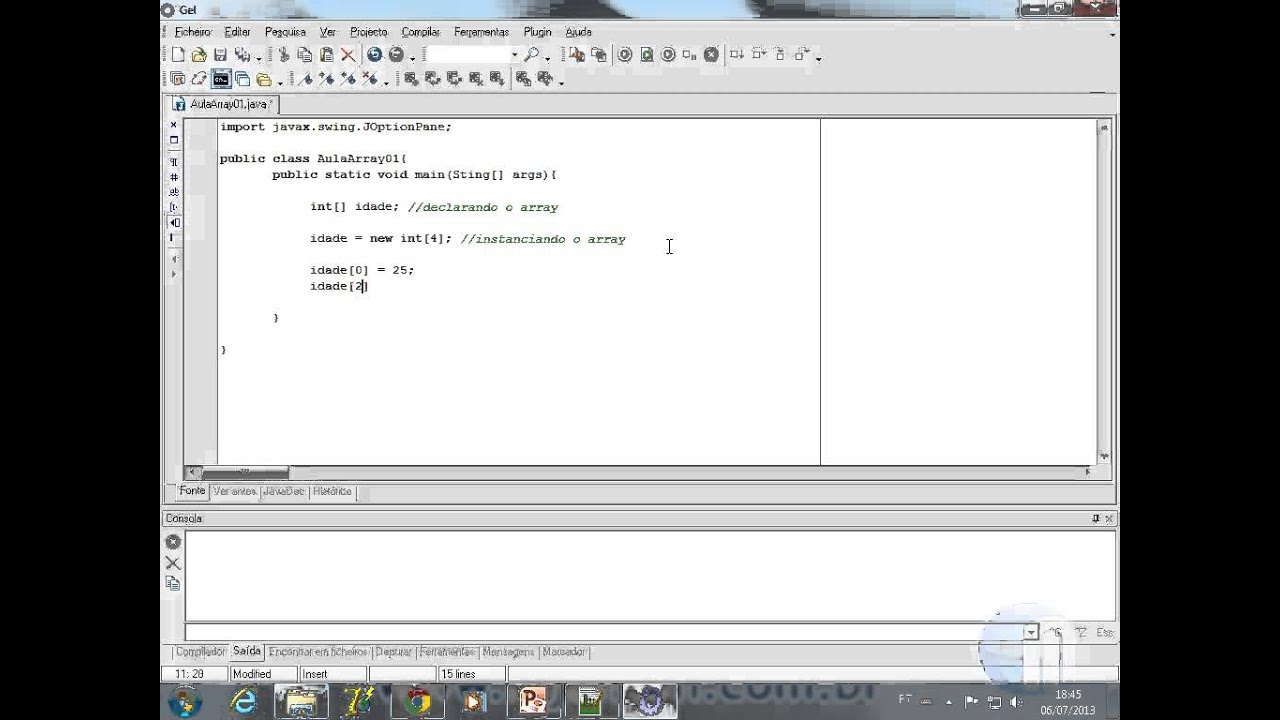Open the Projecto menu
The width and height of the screenshot is (1280, 720).
368,32
